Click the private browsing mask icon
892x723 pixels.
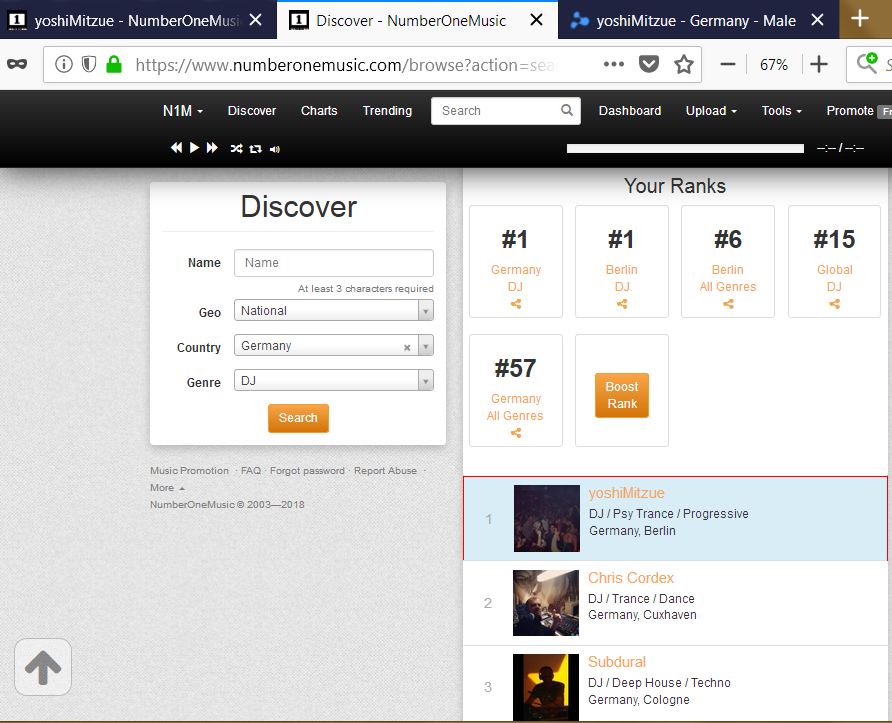(x=17, y=64)
